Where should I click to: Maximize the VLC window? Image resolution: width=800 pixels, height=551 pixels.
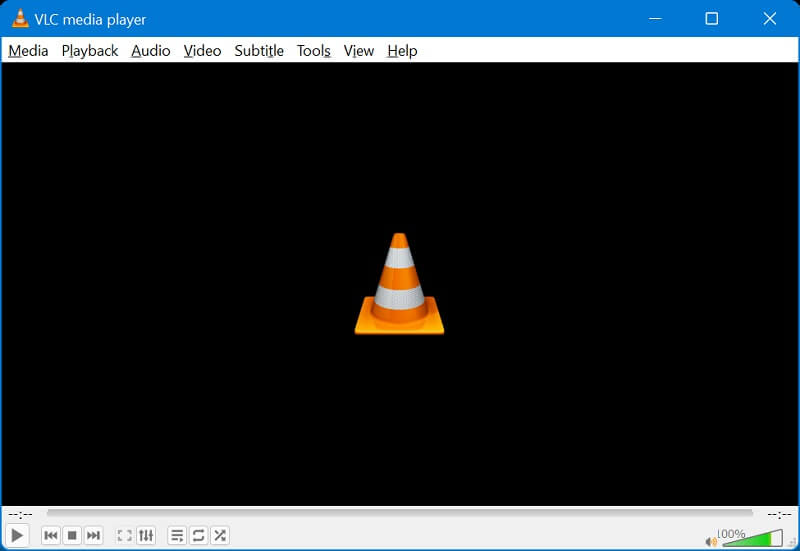tap(712, 19)
